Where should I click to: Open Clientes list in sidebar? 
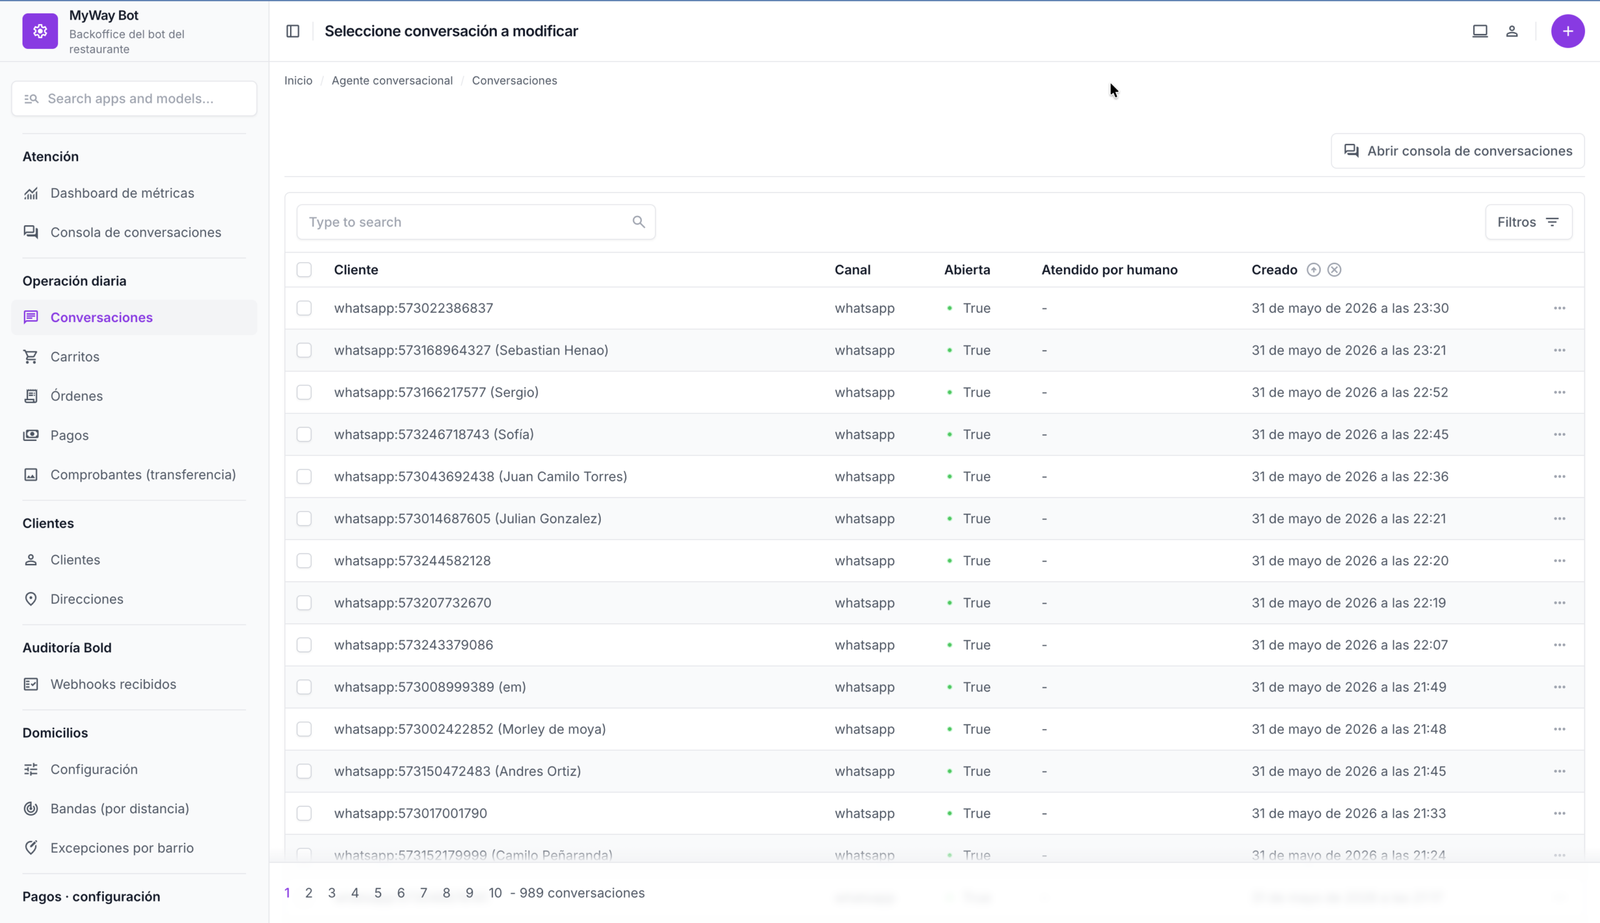pyautogui.click(x=134, y=560)
